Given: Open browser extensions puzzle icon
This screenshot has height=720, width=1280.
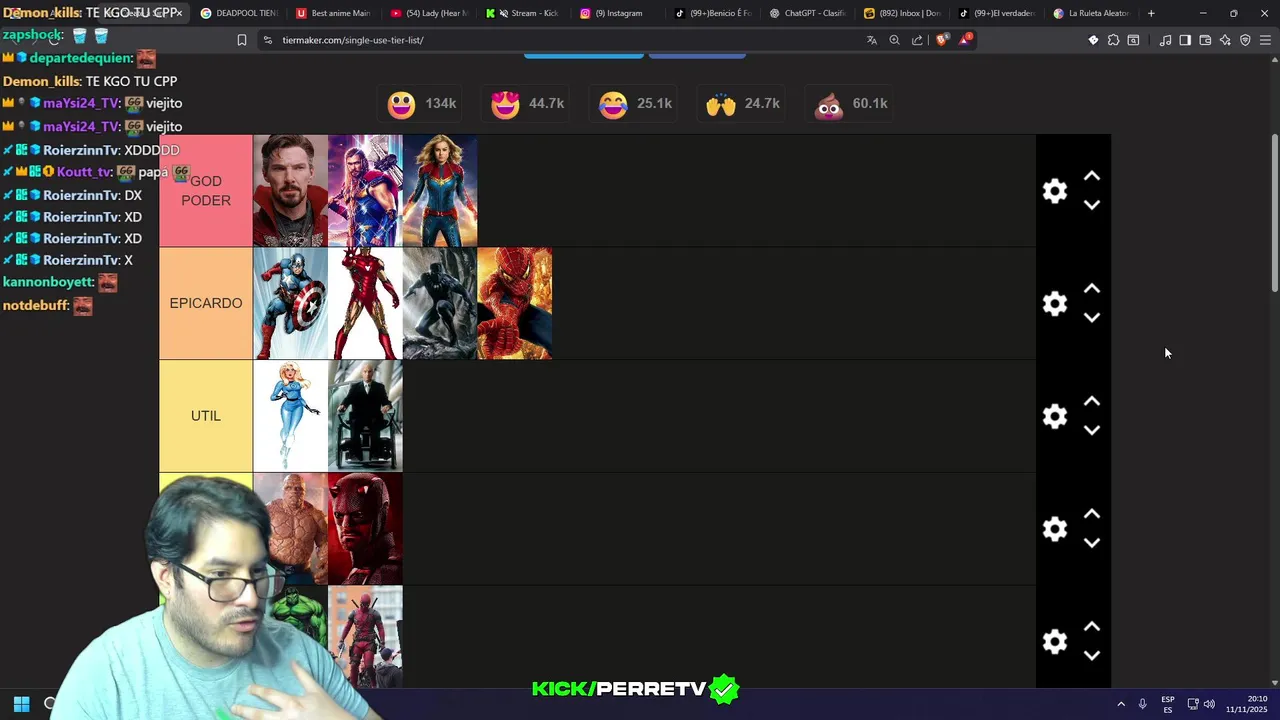Looking at the screenshot, I should coord(1113,40).
